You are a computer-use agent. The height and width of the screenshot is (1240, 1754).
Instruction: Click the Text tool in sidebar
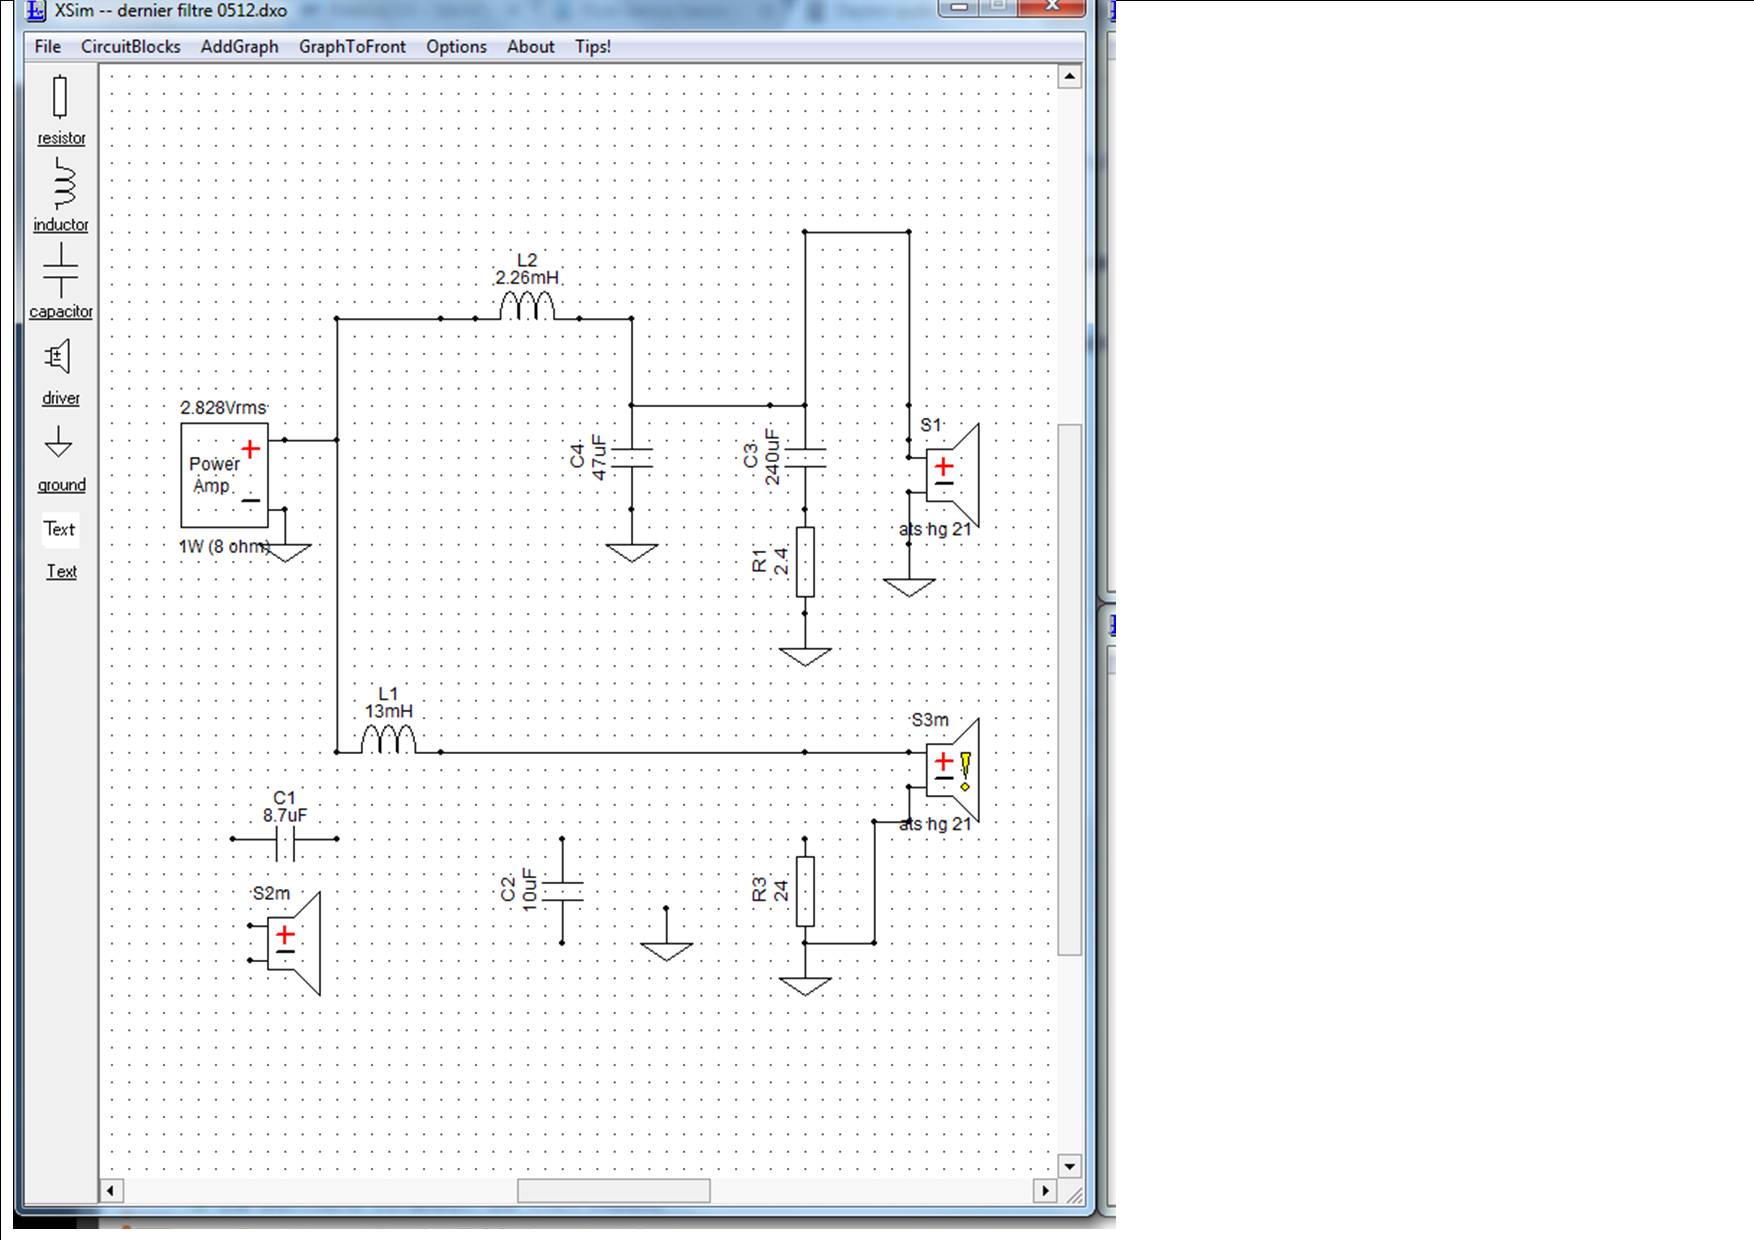60,548
